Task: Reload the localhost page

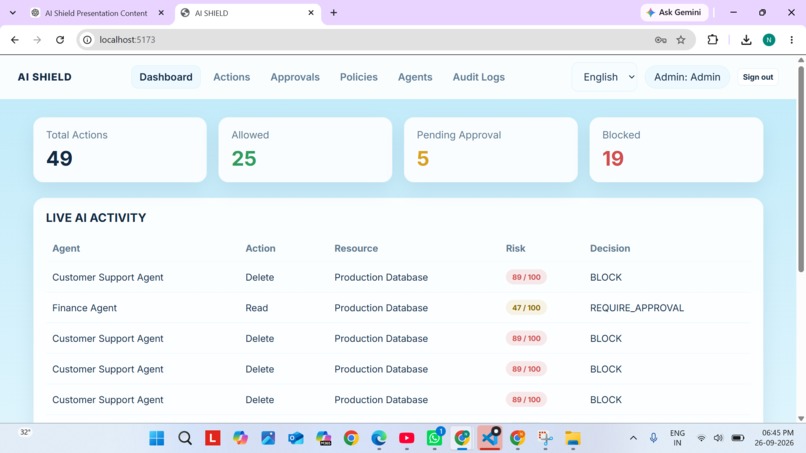Action: [60, 40]
